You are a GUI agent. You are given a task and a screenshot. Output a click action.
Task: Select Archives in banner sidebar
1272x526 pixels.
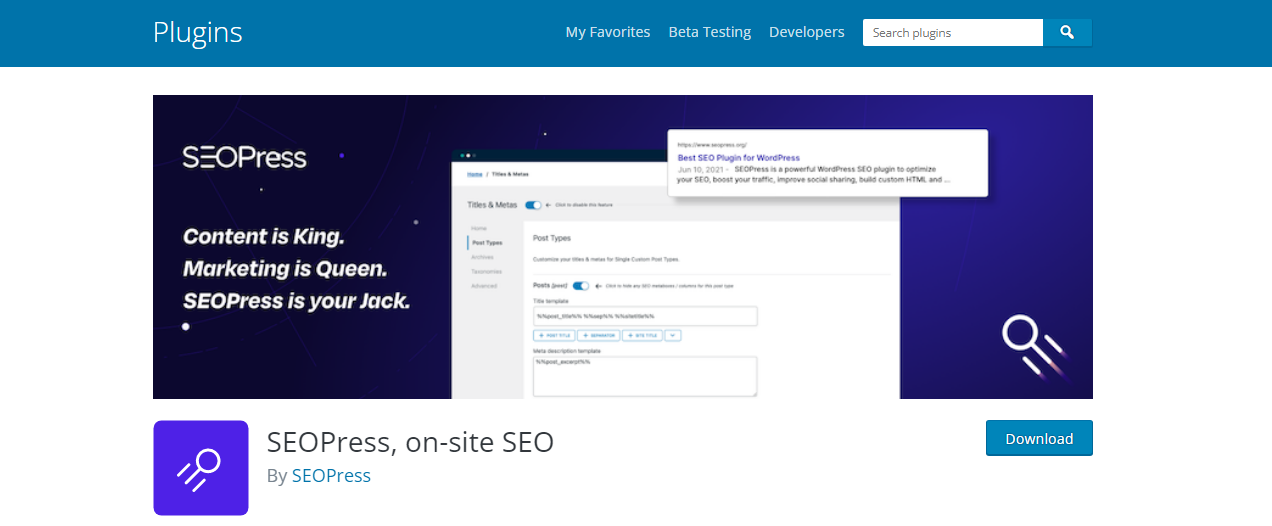pyautogui.click(x=483, y=257)
